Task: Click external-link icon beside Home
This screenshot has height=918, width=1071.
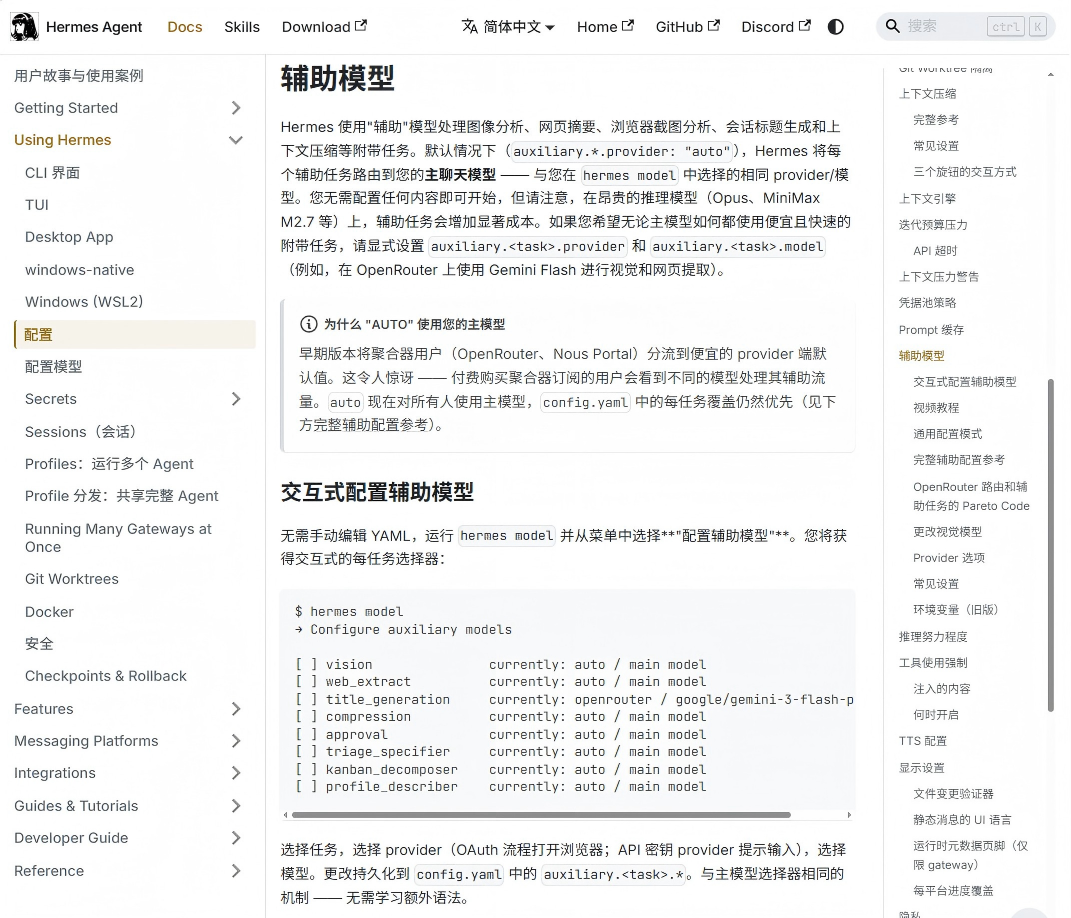Action: [628, 25]
